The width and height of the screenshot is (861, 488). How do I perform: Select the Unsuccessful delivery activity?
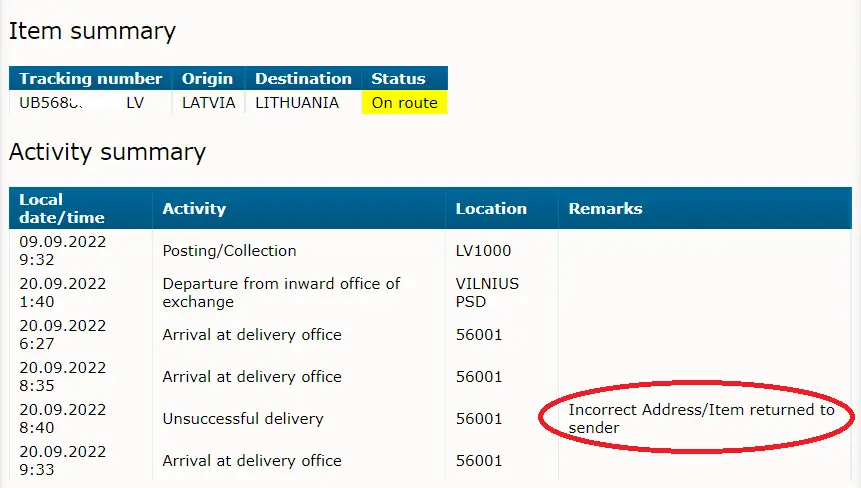coord(243,419)
